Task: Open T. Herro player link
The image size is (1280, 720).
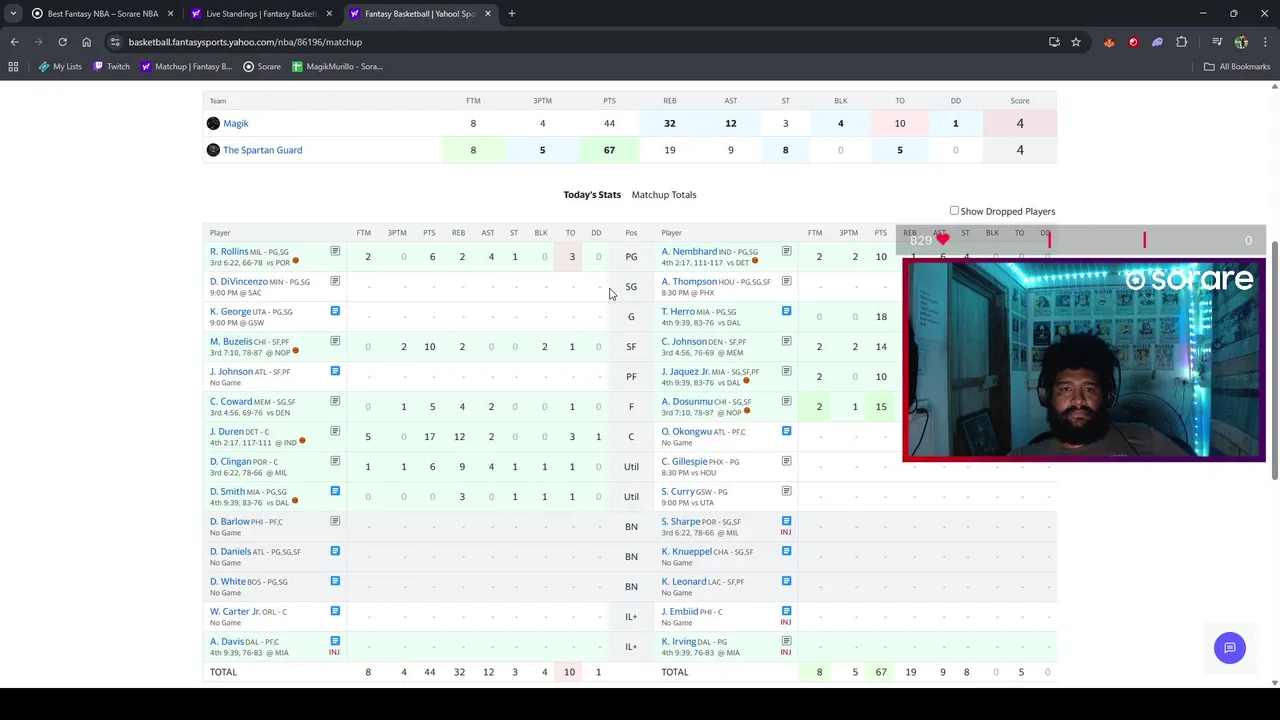Action: pos(678,311)
